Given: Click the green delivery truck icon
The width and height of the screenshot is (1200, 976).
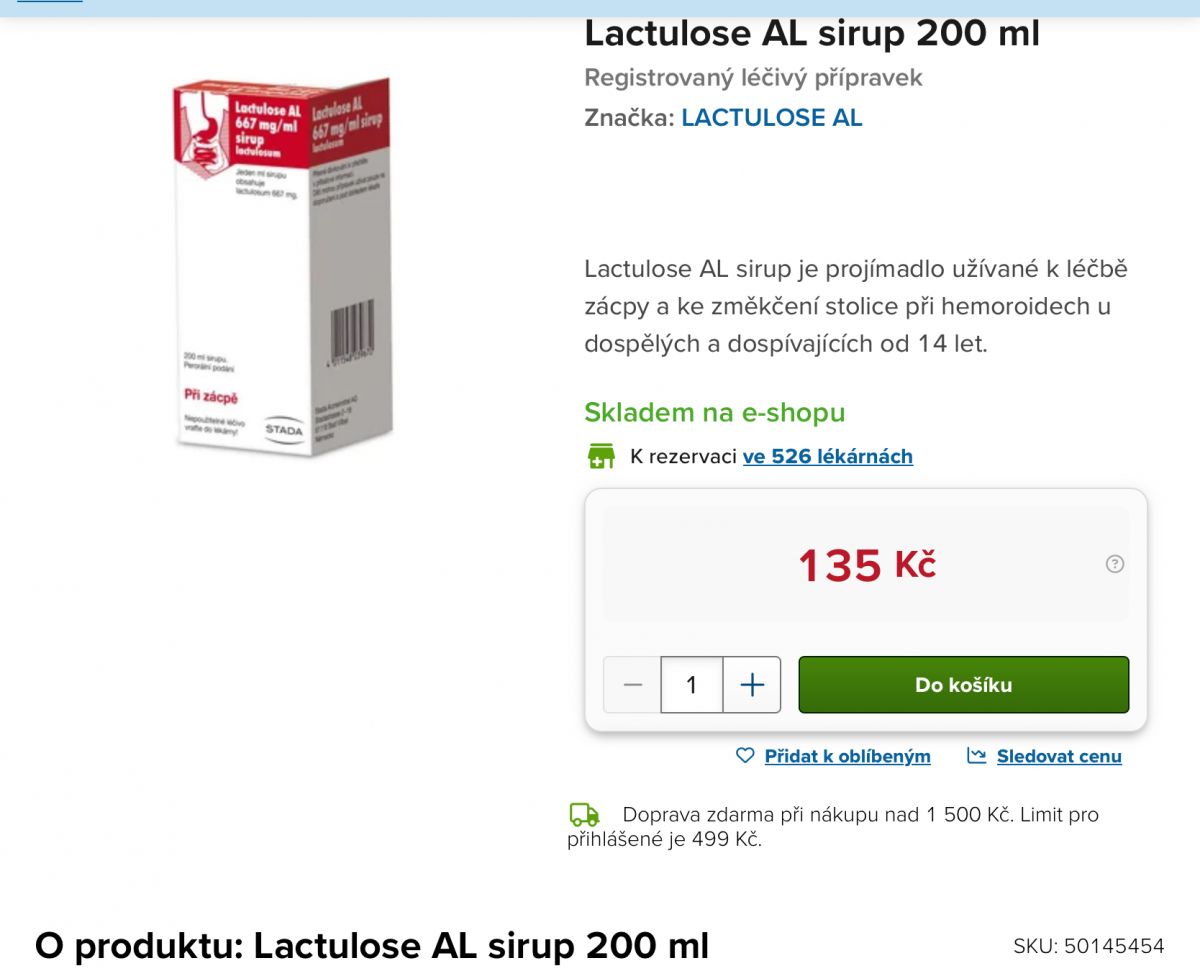Looking at the screenshot, I should (x=584, y=815).
